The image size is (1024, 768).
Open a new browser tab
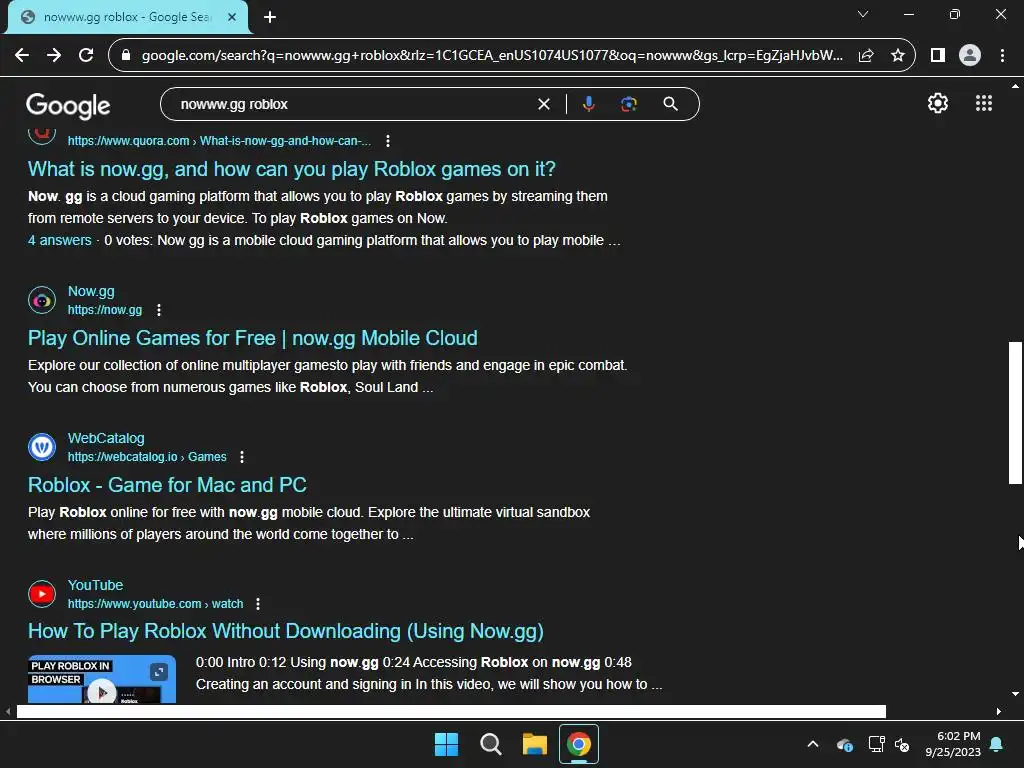pos(270,17)
